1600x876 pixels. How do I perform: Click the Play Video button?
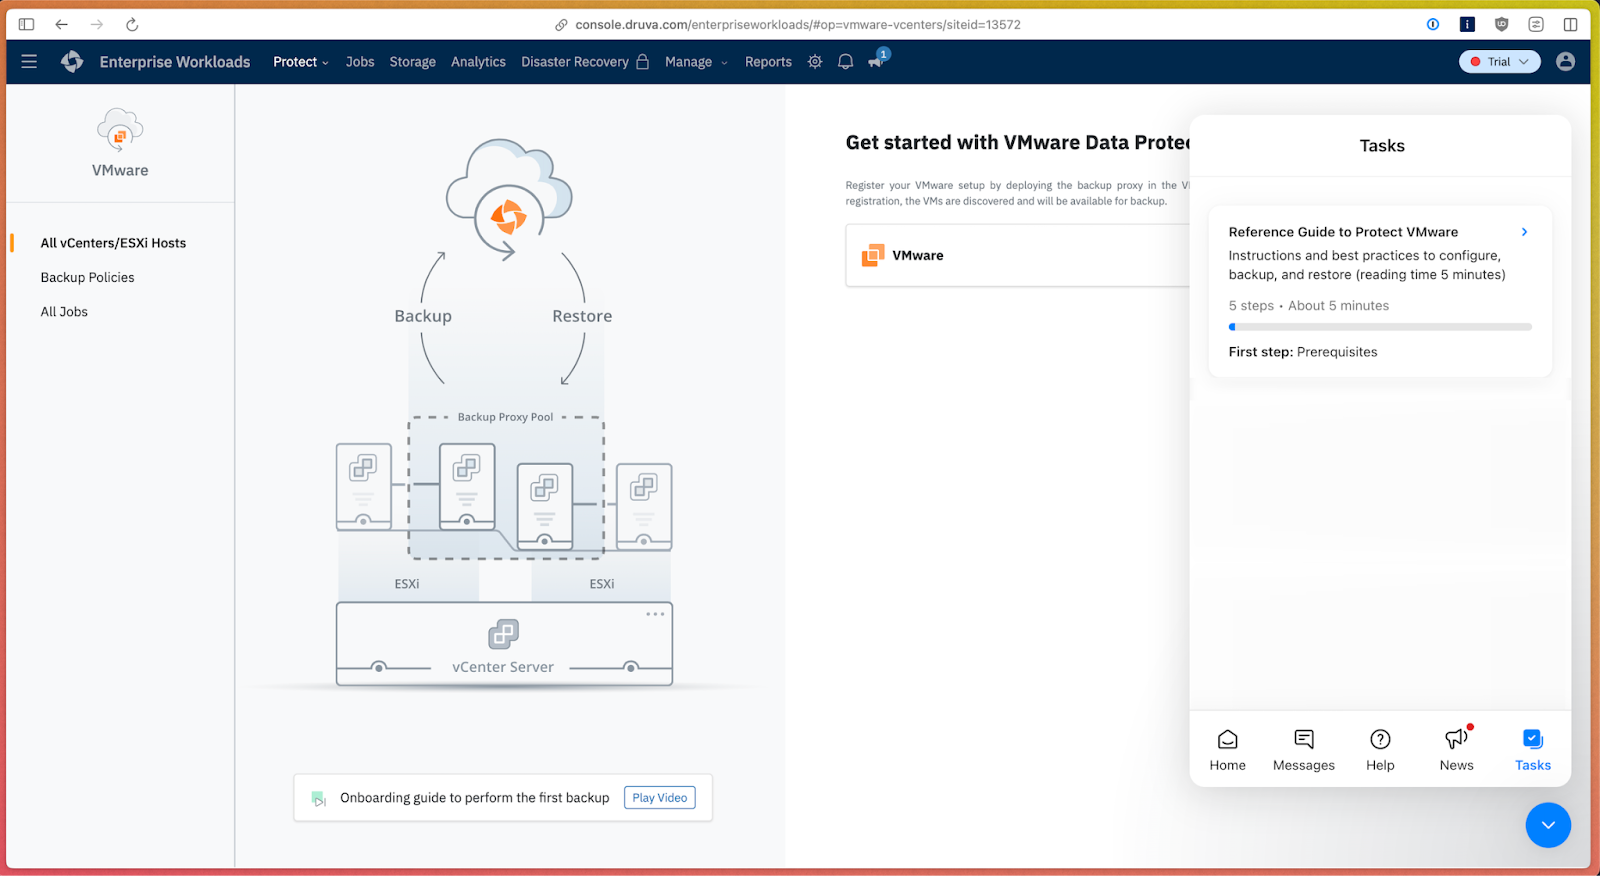[x=659, y=798]
